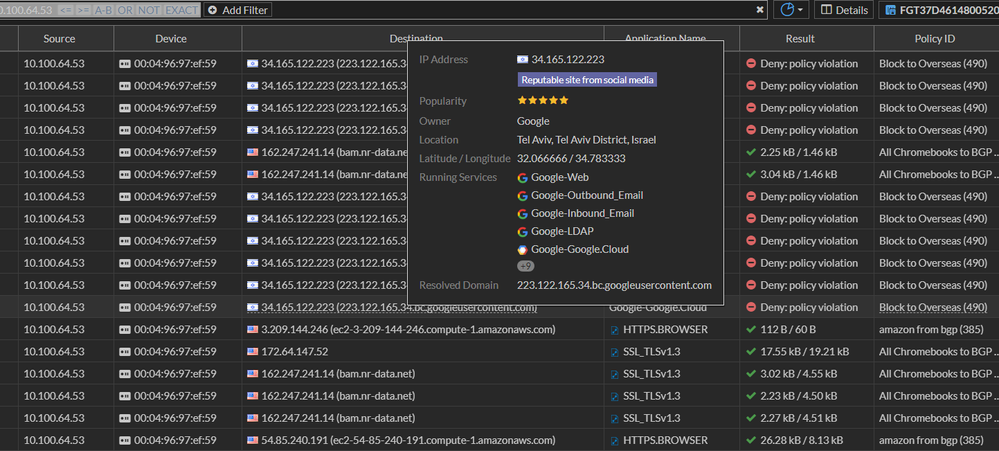This screenshot has height=451, width=999.
Task: Click the green check beside 3.04 kB / 1.46 kB
Action: (x=751, y=175)
